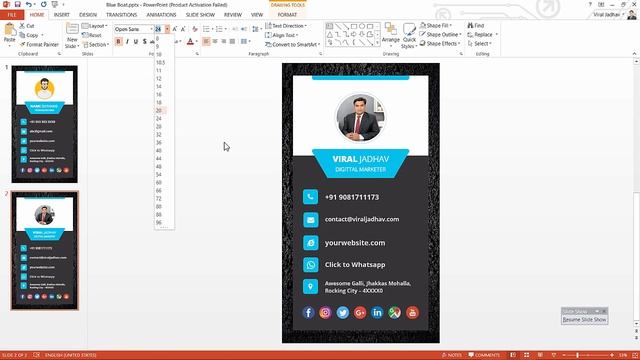
Task: Open the font color A swatch
Action: (x=190, y=41)
